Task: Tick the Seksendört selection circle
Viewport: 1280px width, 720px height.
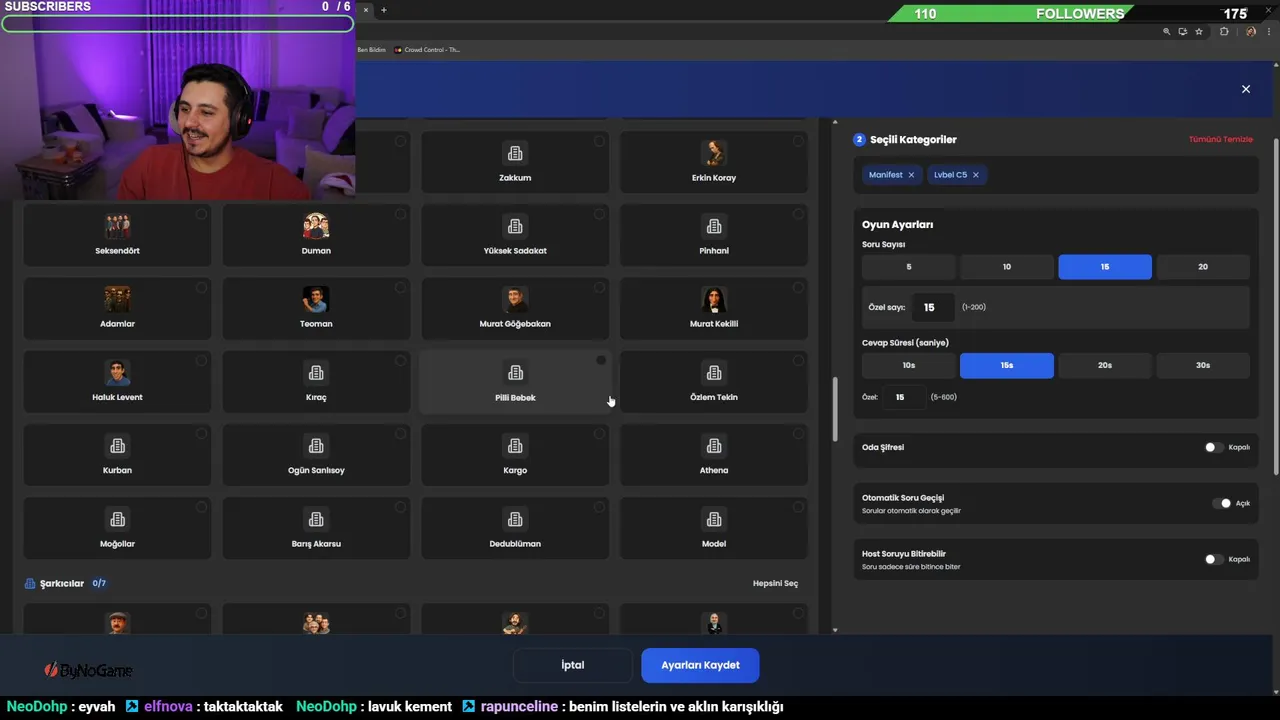Action: [x=201, y=214]
